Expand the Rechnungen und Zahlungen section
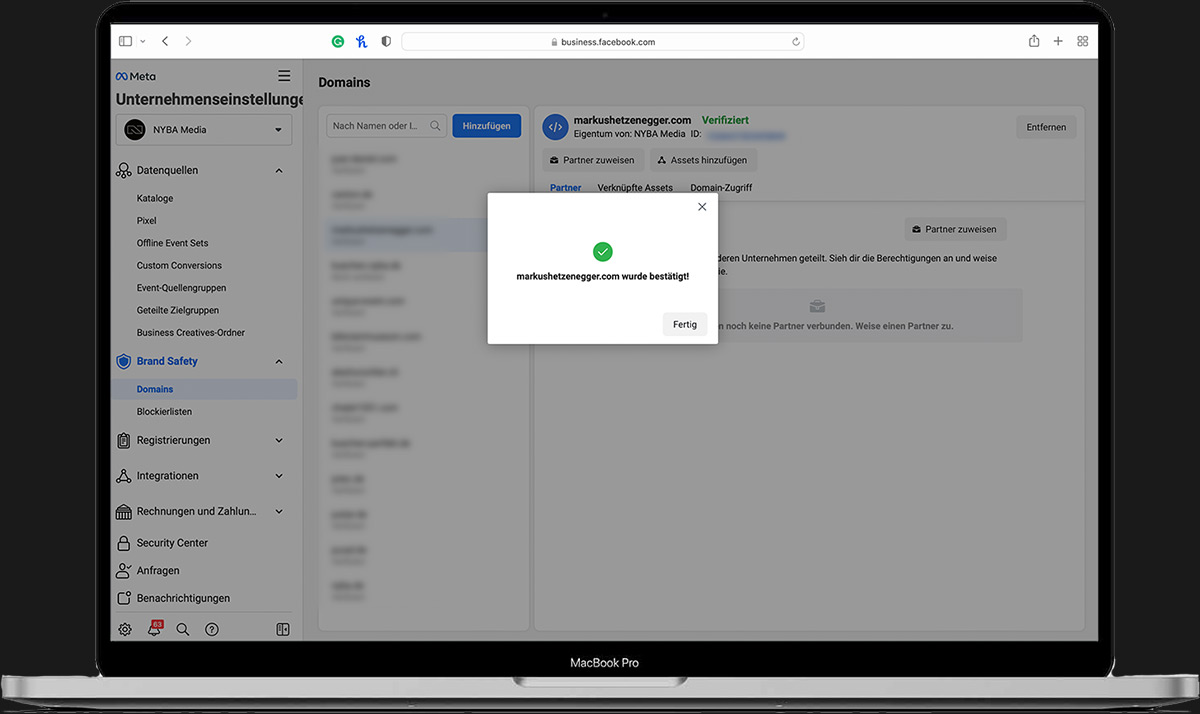Viewport: 1200px width, 714px height. (x=279, y=512)
